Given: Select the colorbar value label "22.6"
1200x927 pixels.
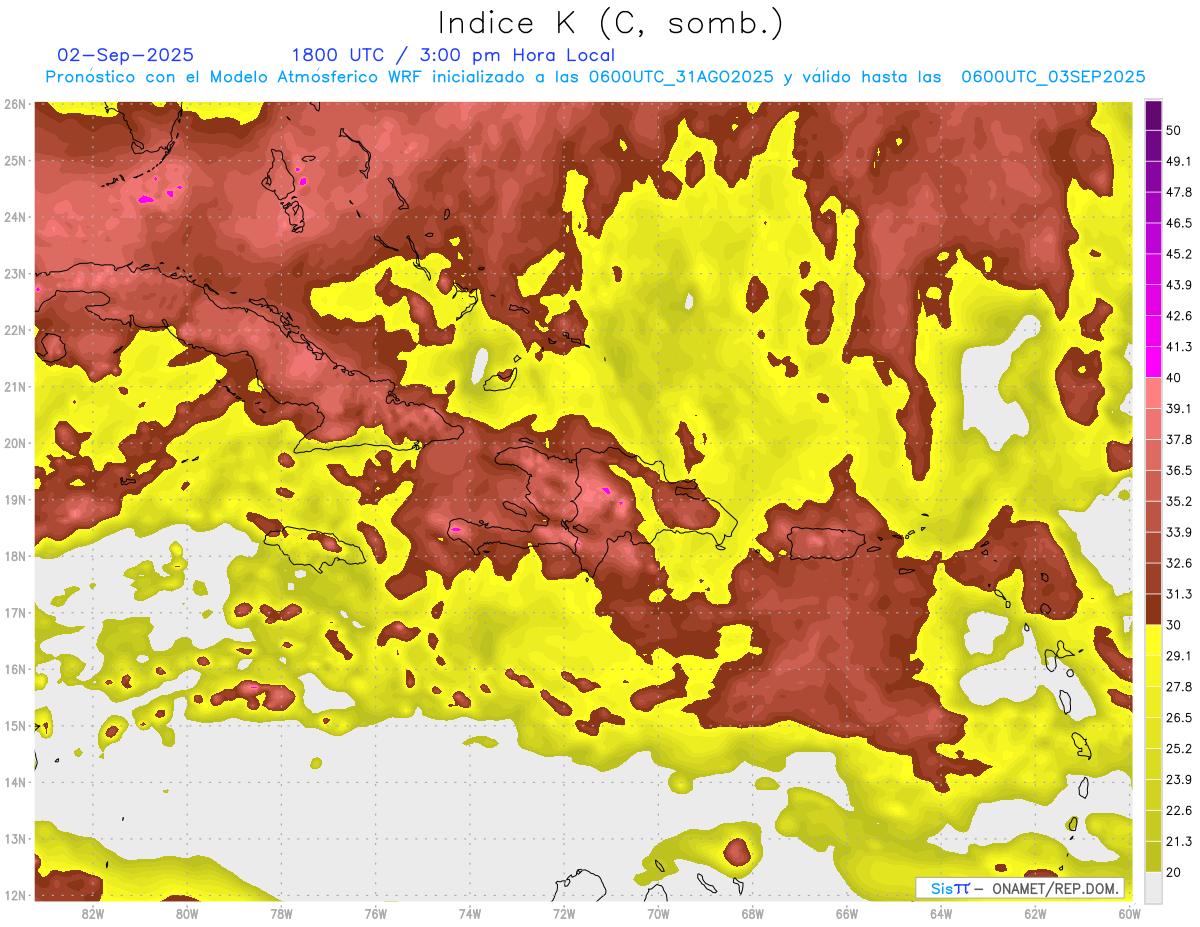Looking at the screenshot, I should [1179, 810].
